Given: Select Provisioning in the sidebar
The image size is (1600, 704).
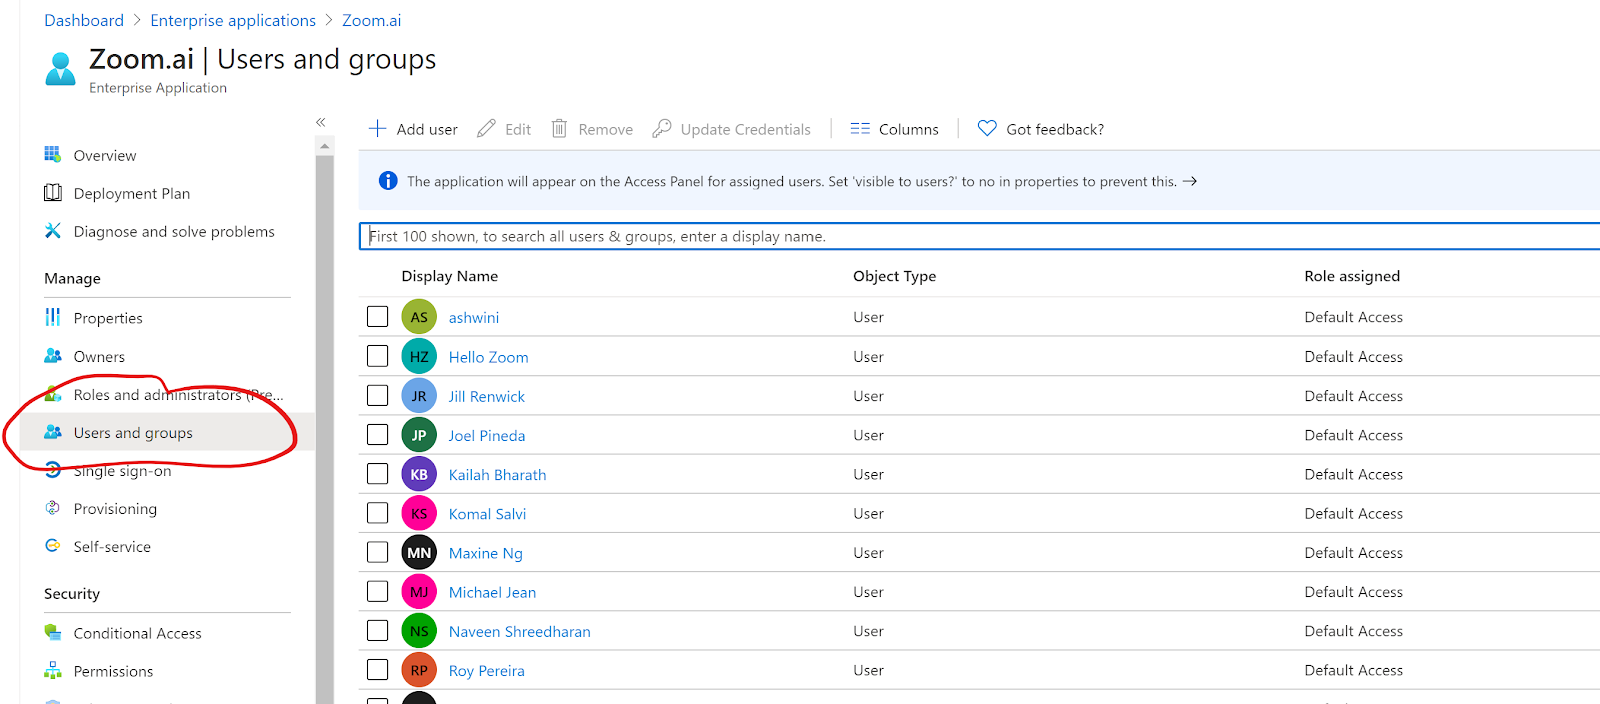Looking at the screenshot, I should pos(115,508).
